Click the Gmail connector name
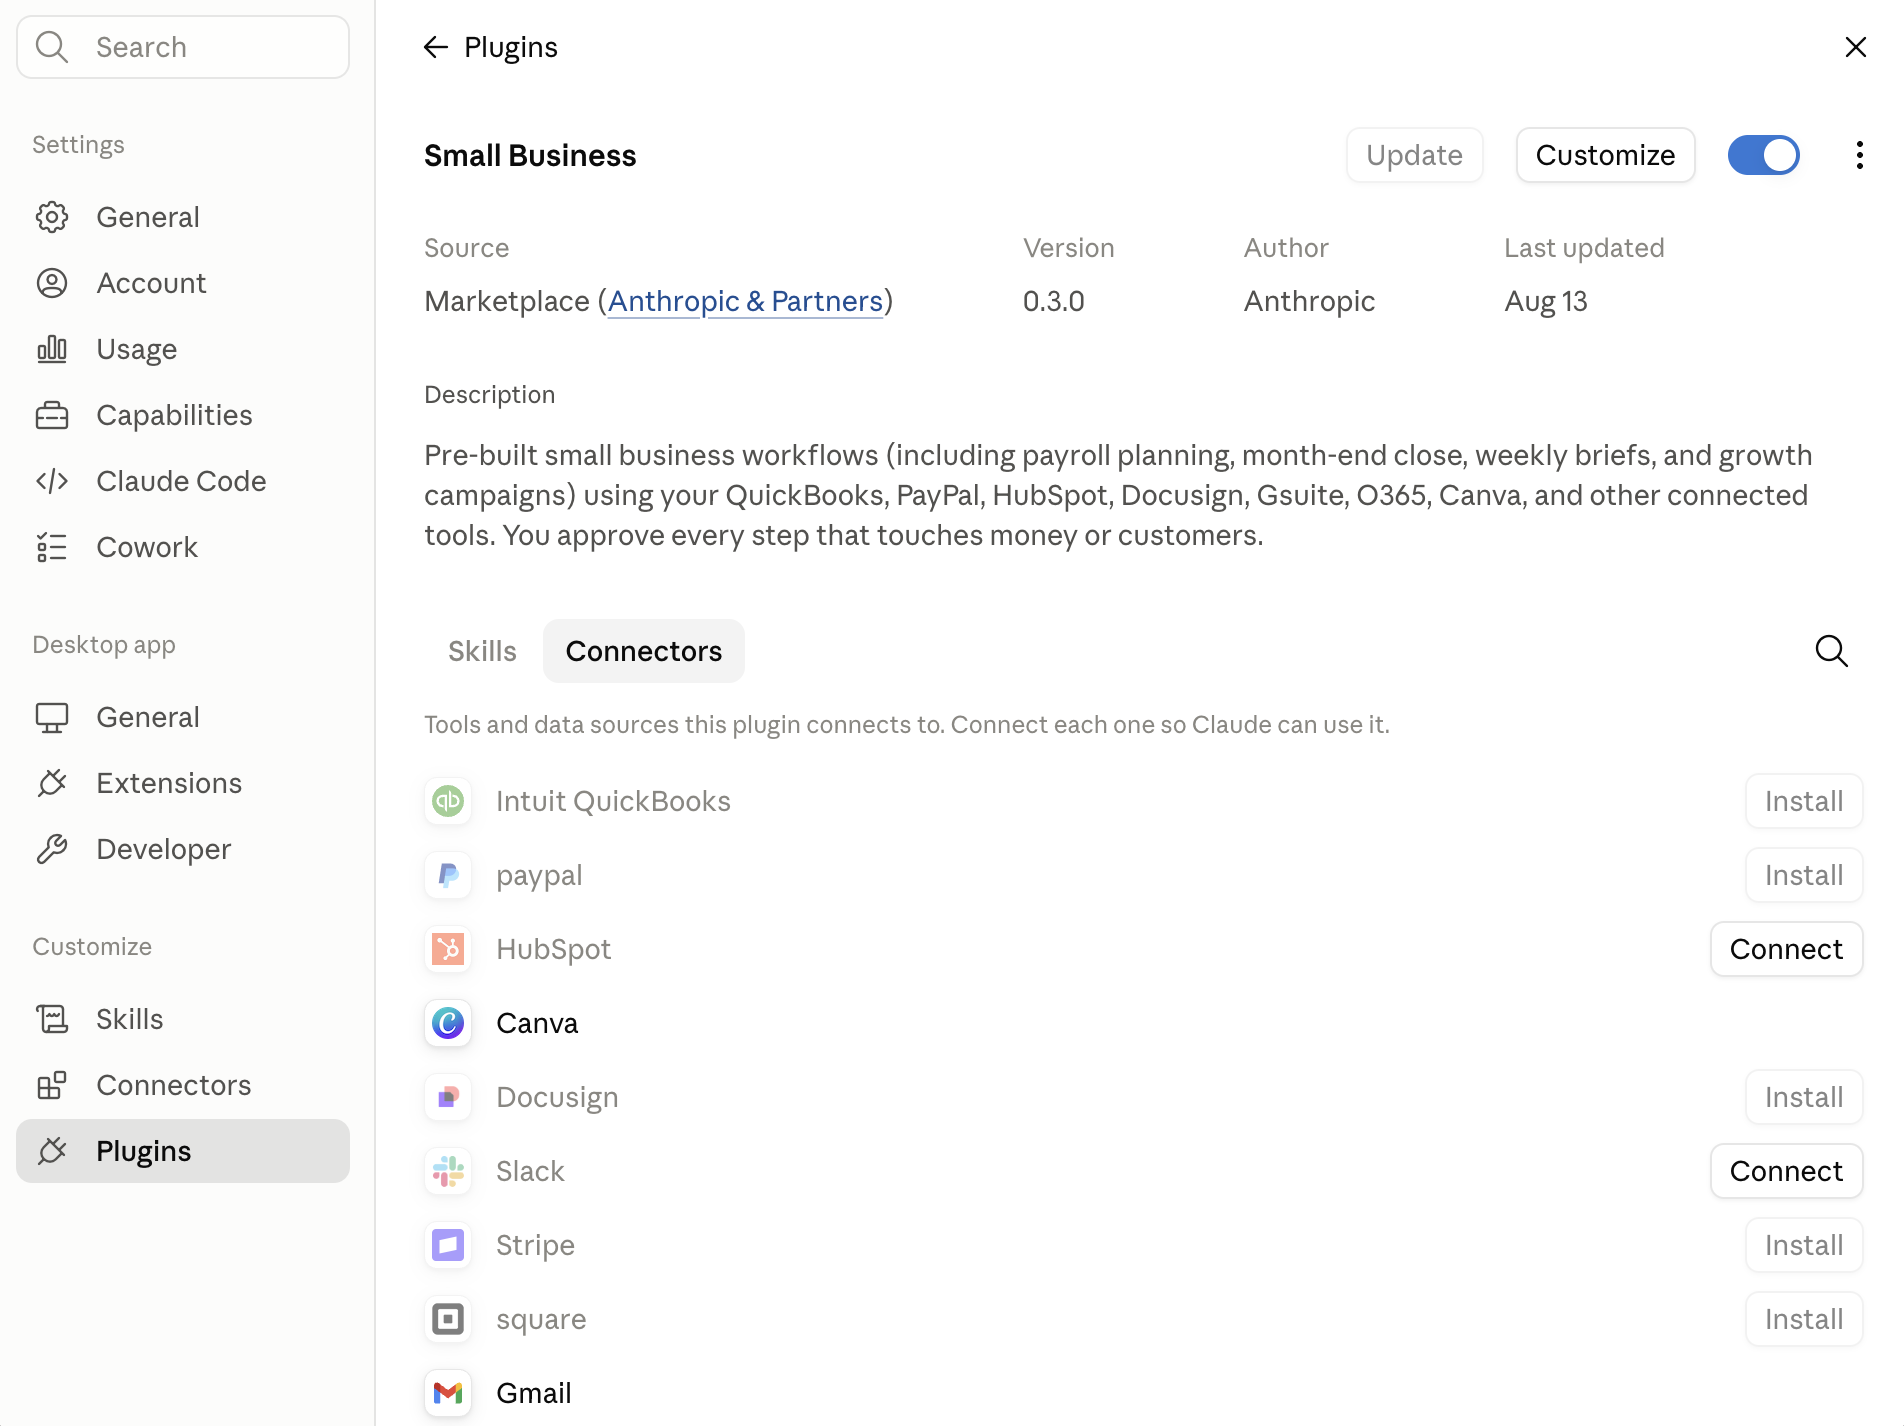The width and height of the screenshot is (1904, 1426). point(534,1393)
